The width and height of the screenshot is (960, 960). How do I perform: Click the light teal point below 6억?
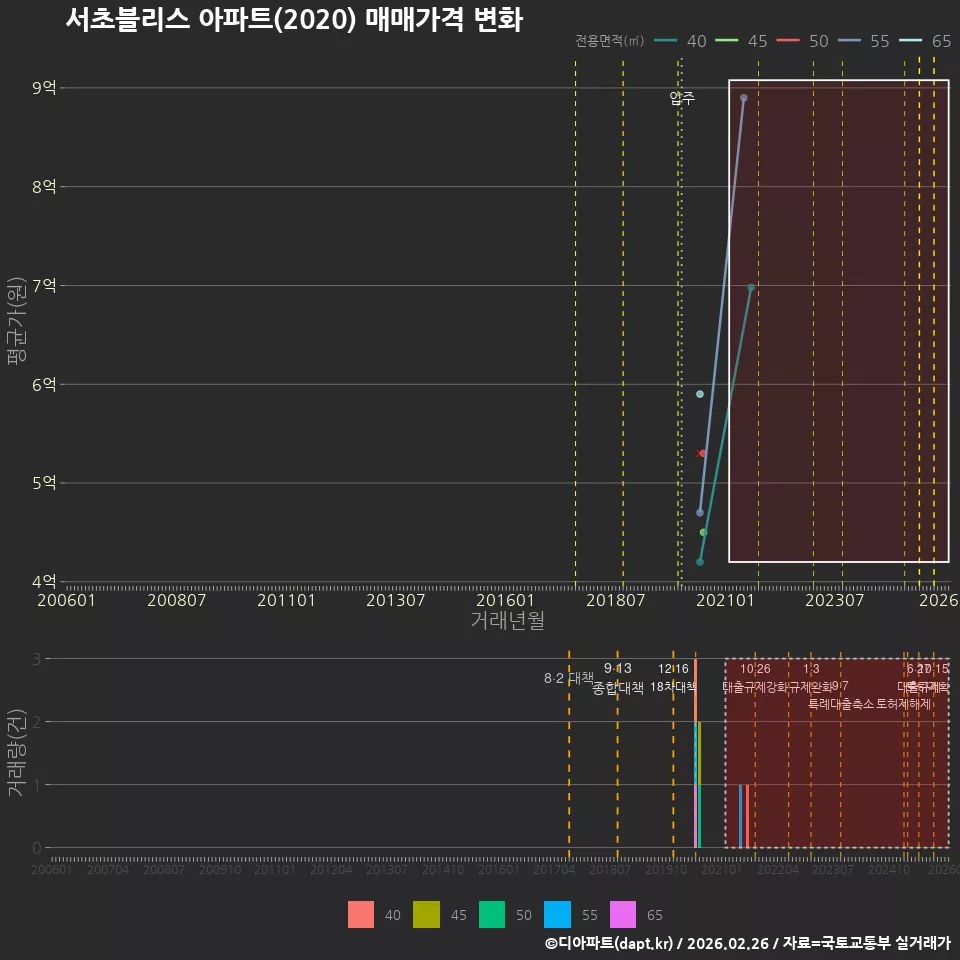click(x=700, y=394)
